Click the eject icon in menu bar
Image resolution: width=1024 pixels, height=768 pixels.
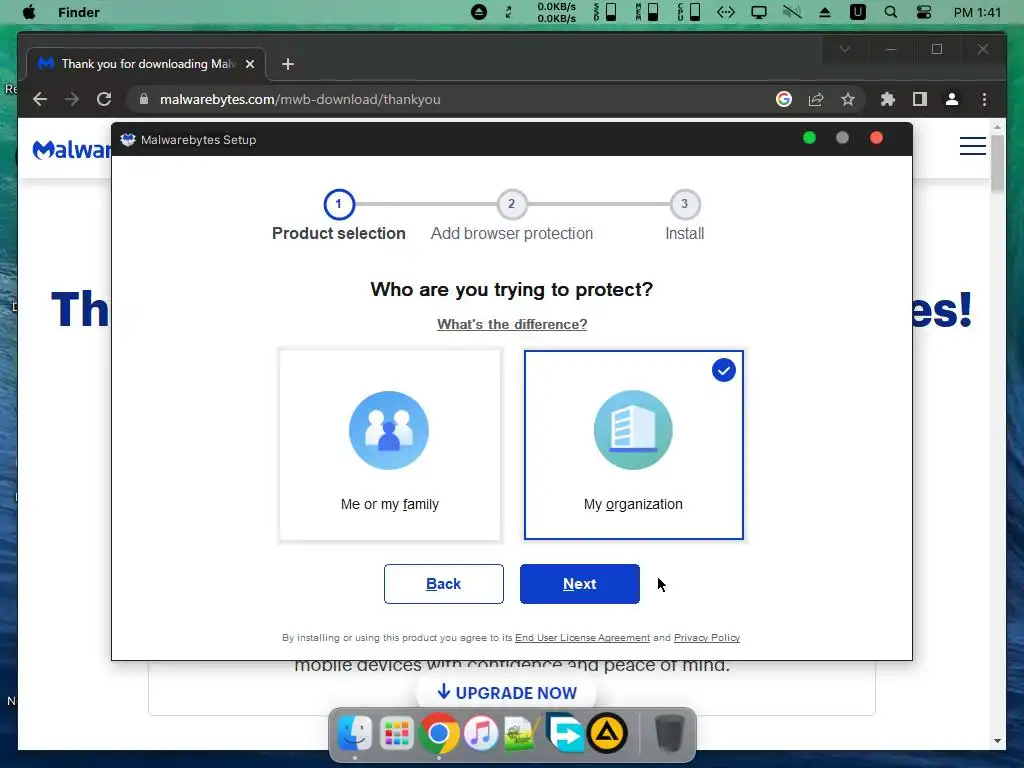[825, 12]
